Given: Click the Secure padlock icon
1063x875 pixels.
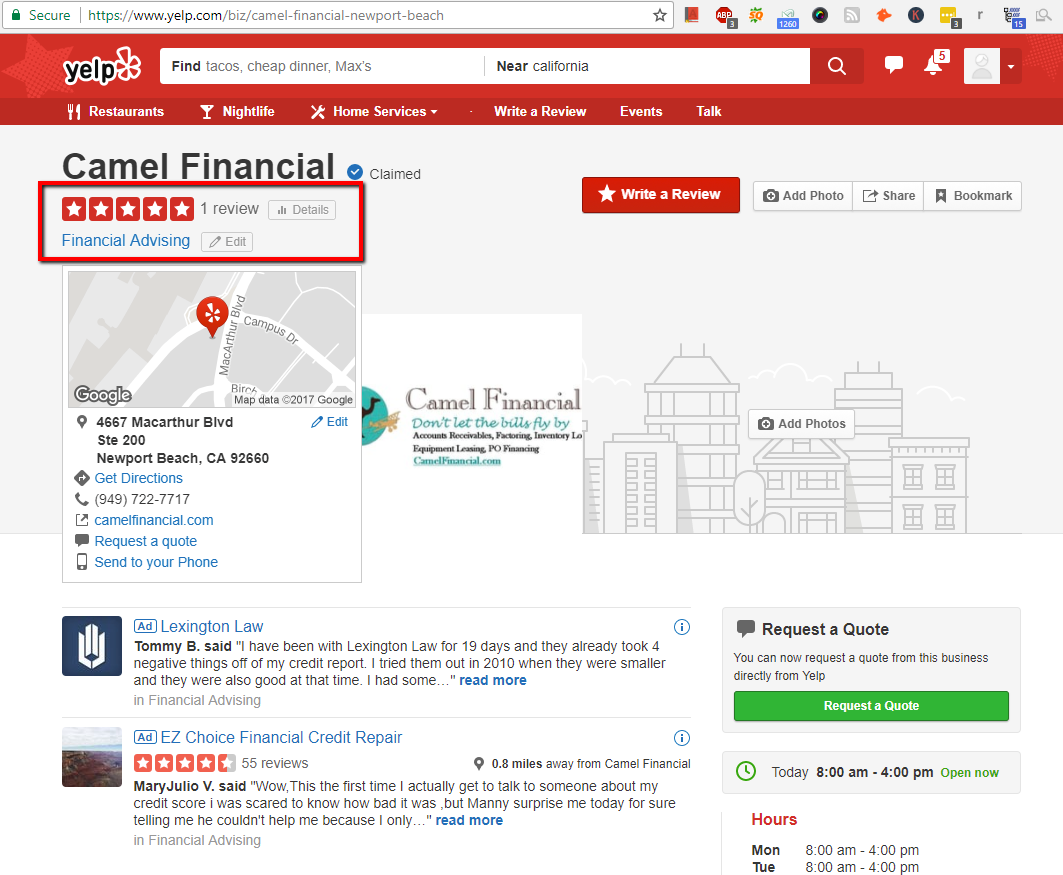Looking at the screenshot, I should [16, 15].
